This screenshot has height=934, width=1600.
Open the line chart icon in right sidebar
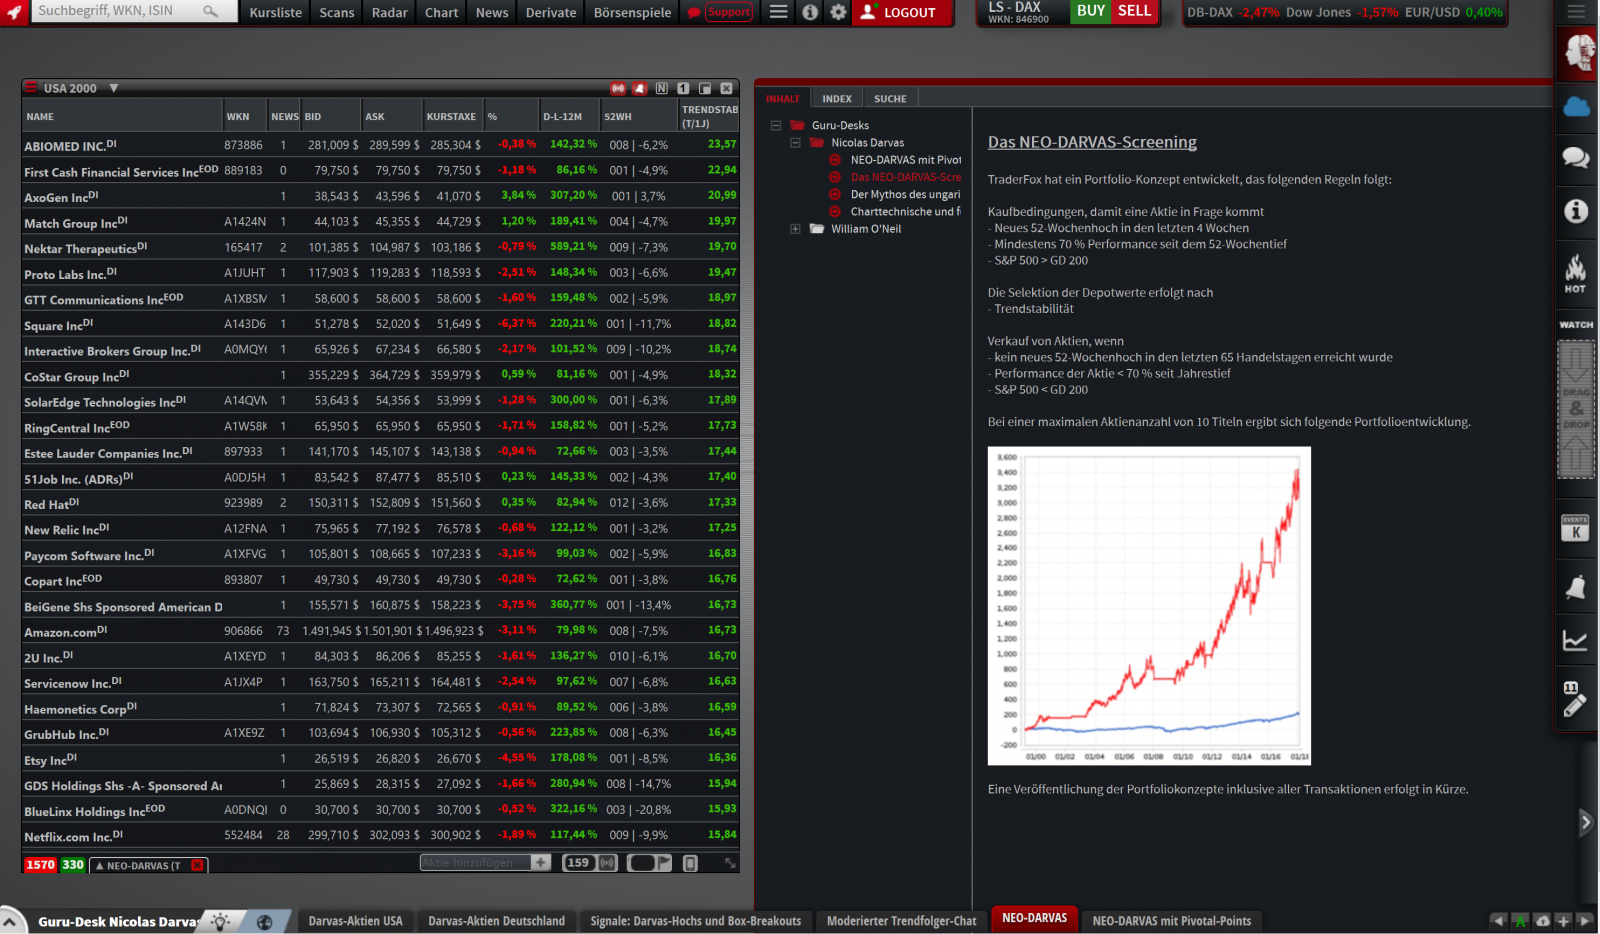point(1576,640)
